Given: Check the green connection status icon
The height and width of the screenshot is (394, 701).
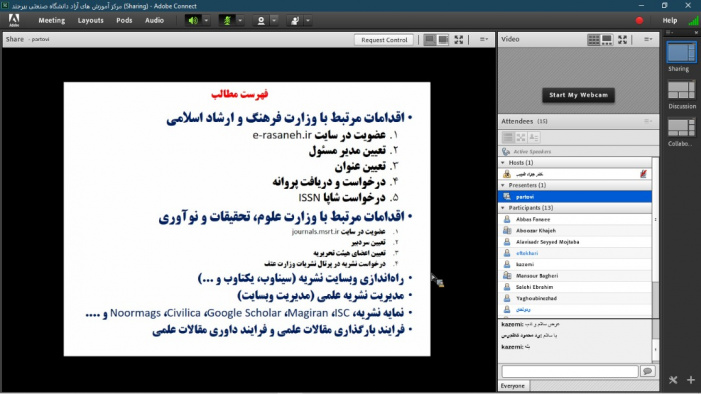Looking at the screenshot, I should pyautogui.click(x=693, y=21).
